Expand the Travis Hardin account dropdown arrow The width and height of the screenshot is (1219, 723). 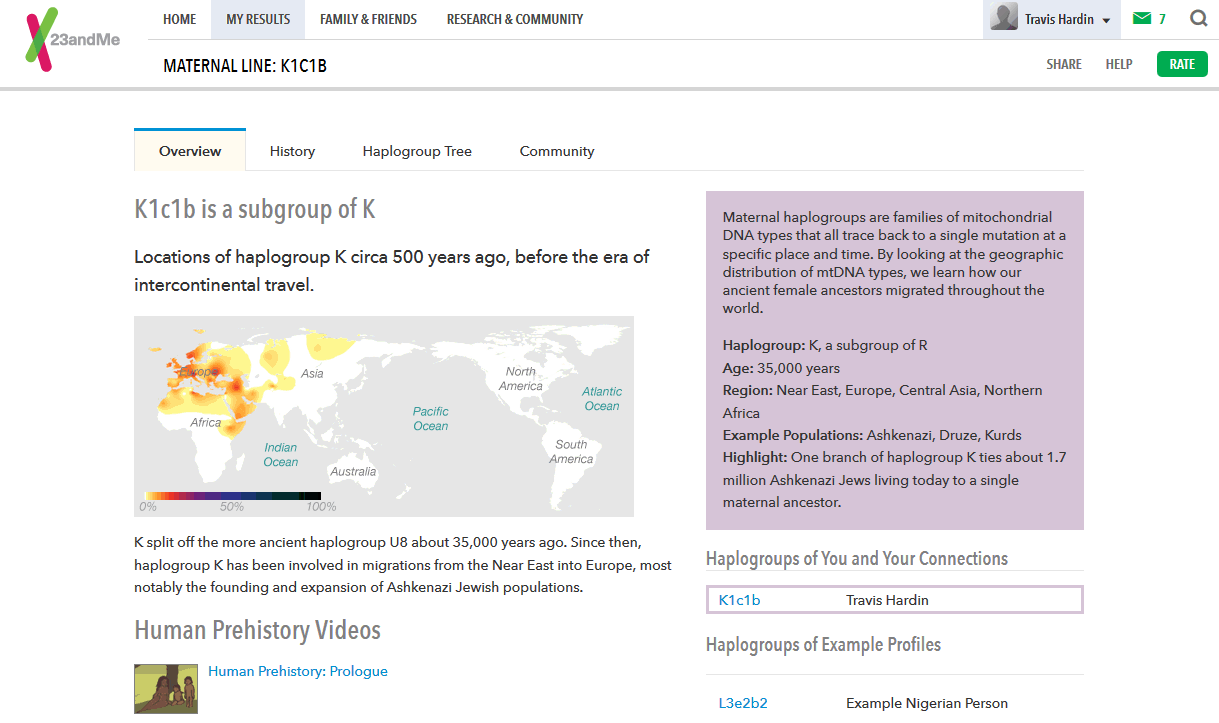[x=1106, y=21]
